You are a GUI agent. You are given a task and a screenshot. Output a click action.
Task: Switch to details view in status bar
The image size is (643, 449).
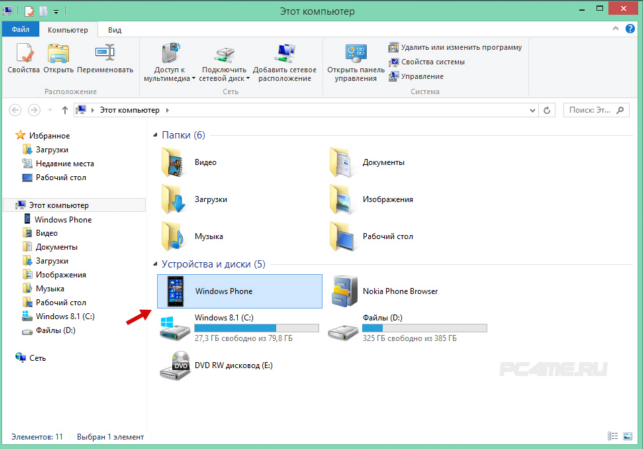[x=613, y=436]
